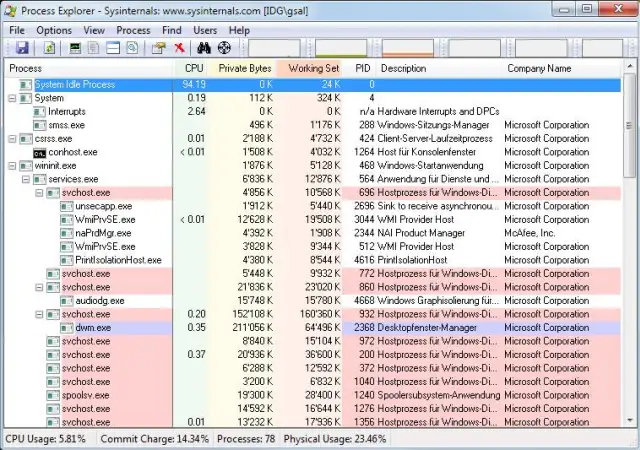The image size is (640, 450).
Task: Open the Options menu
Action: [x=54, y=30]
